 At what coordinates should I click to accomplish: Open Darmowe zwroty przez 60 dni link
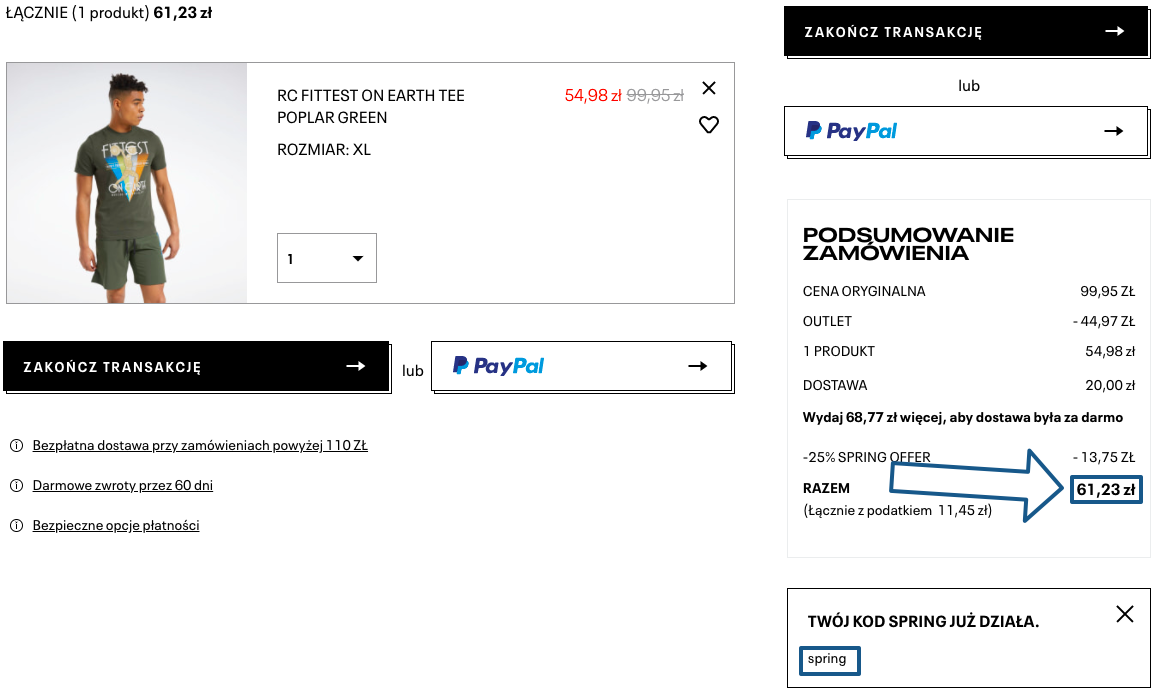pos(123,485)
